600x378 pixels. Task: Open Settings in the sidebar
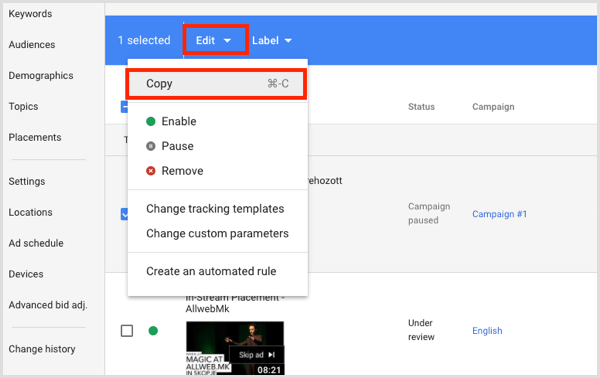27,181
